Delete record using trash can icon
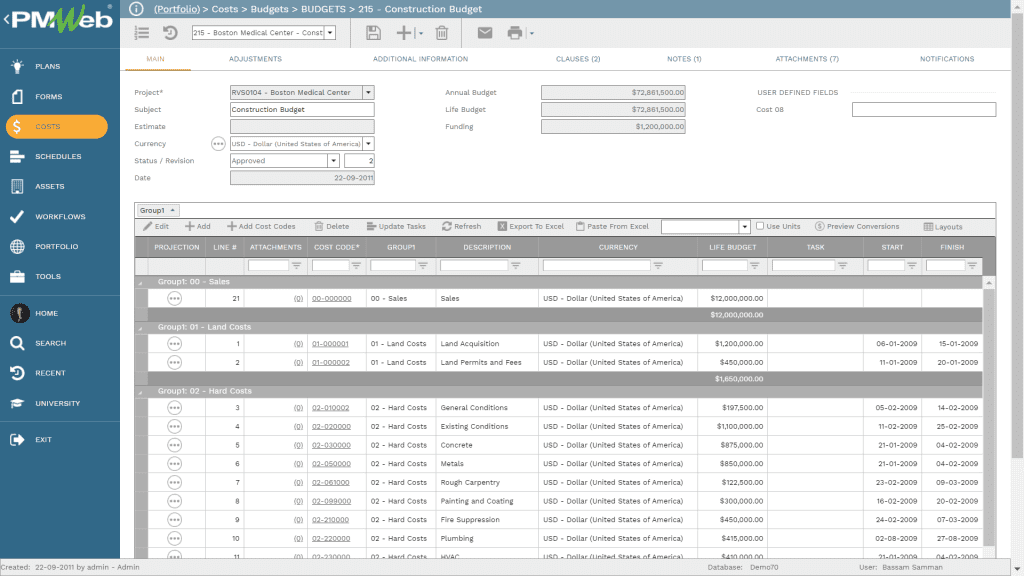Viewport: 1024px width, 576px height. click(x=442, y=33)
